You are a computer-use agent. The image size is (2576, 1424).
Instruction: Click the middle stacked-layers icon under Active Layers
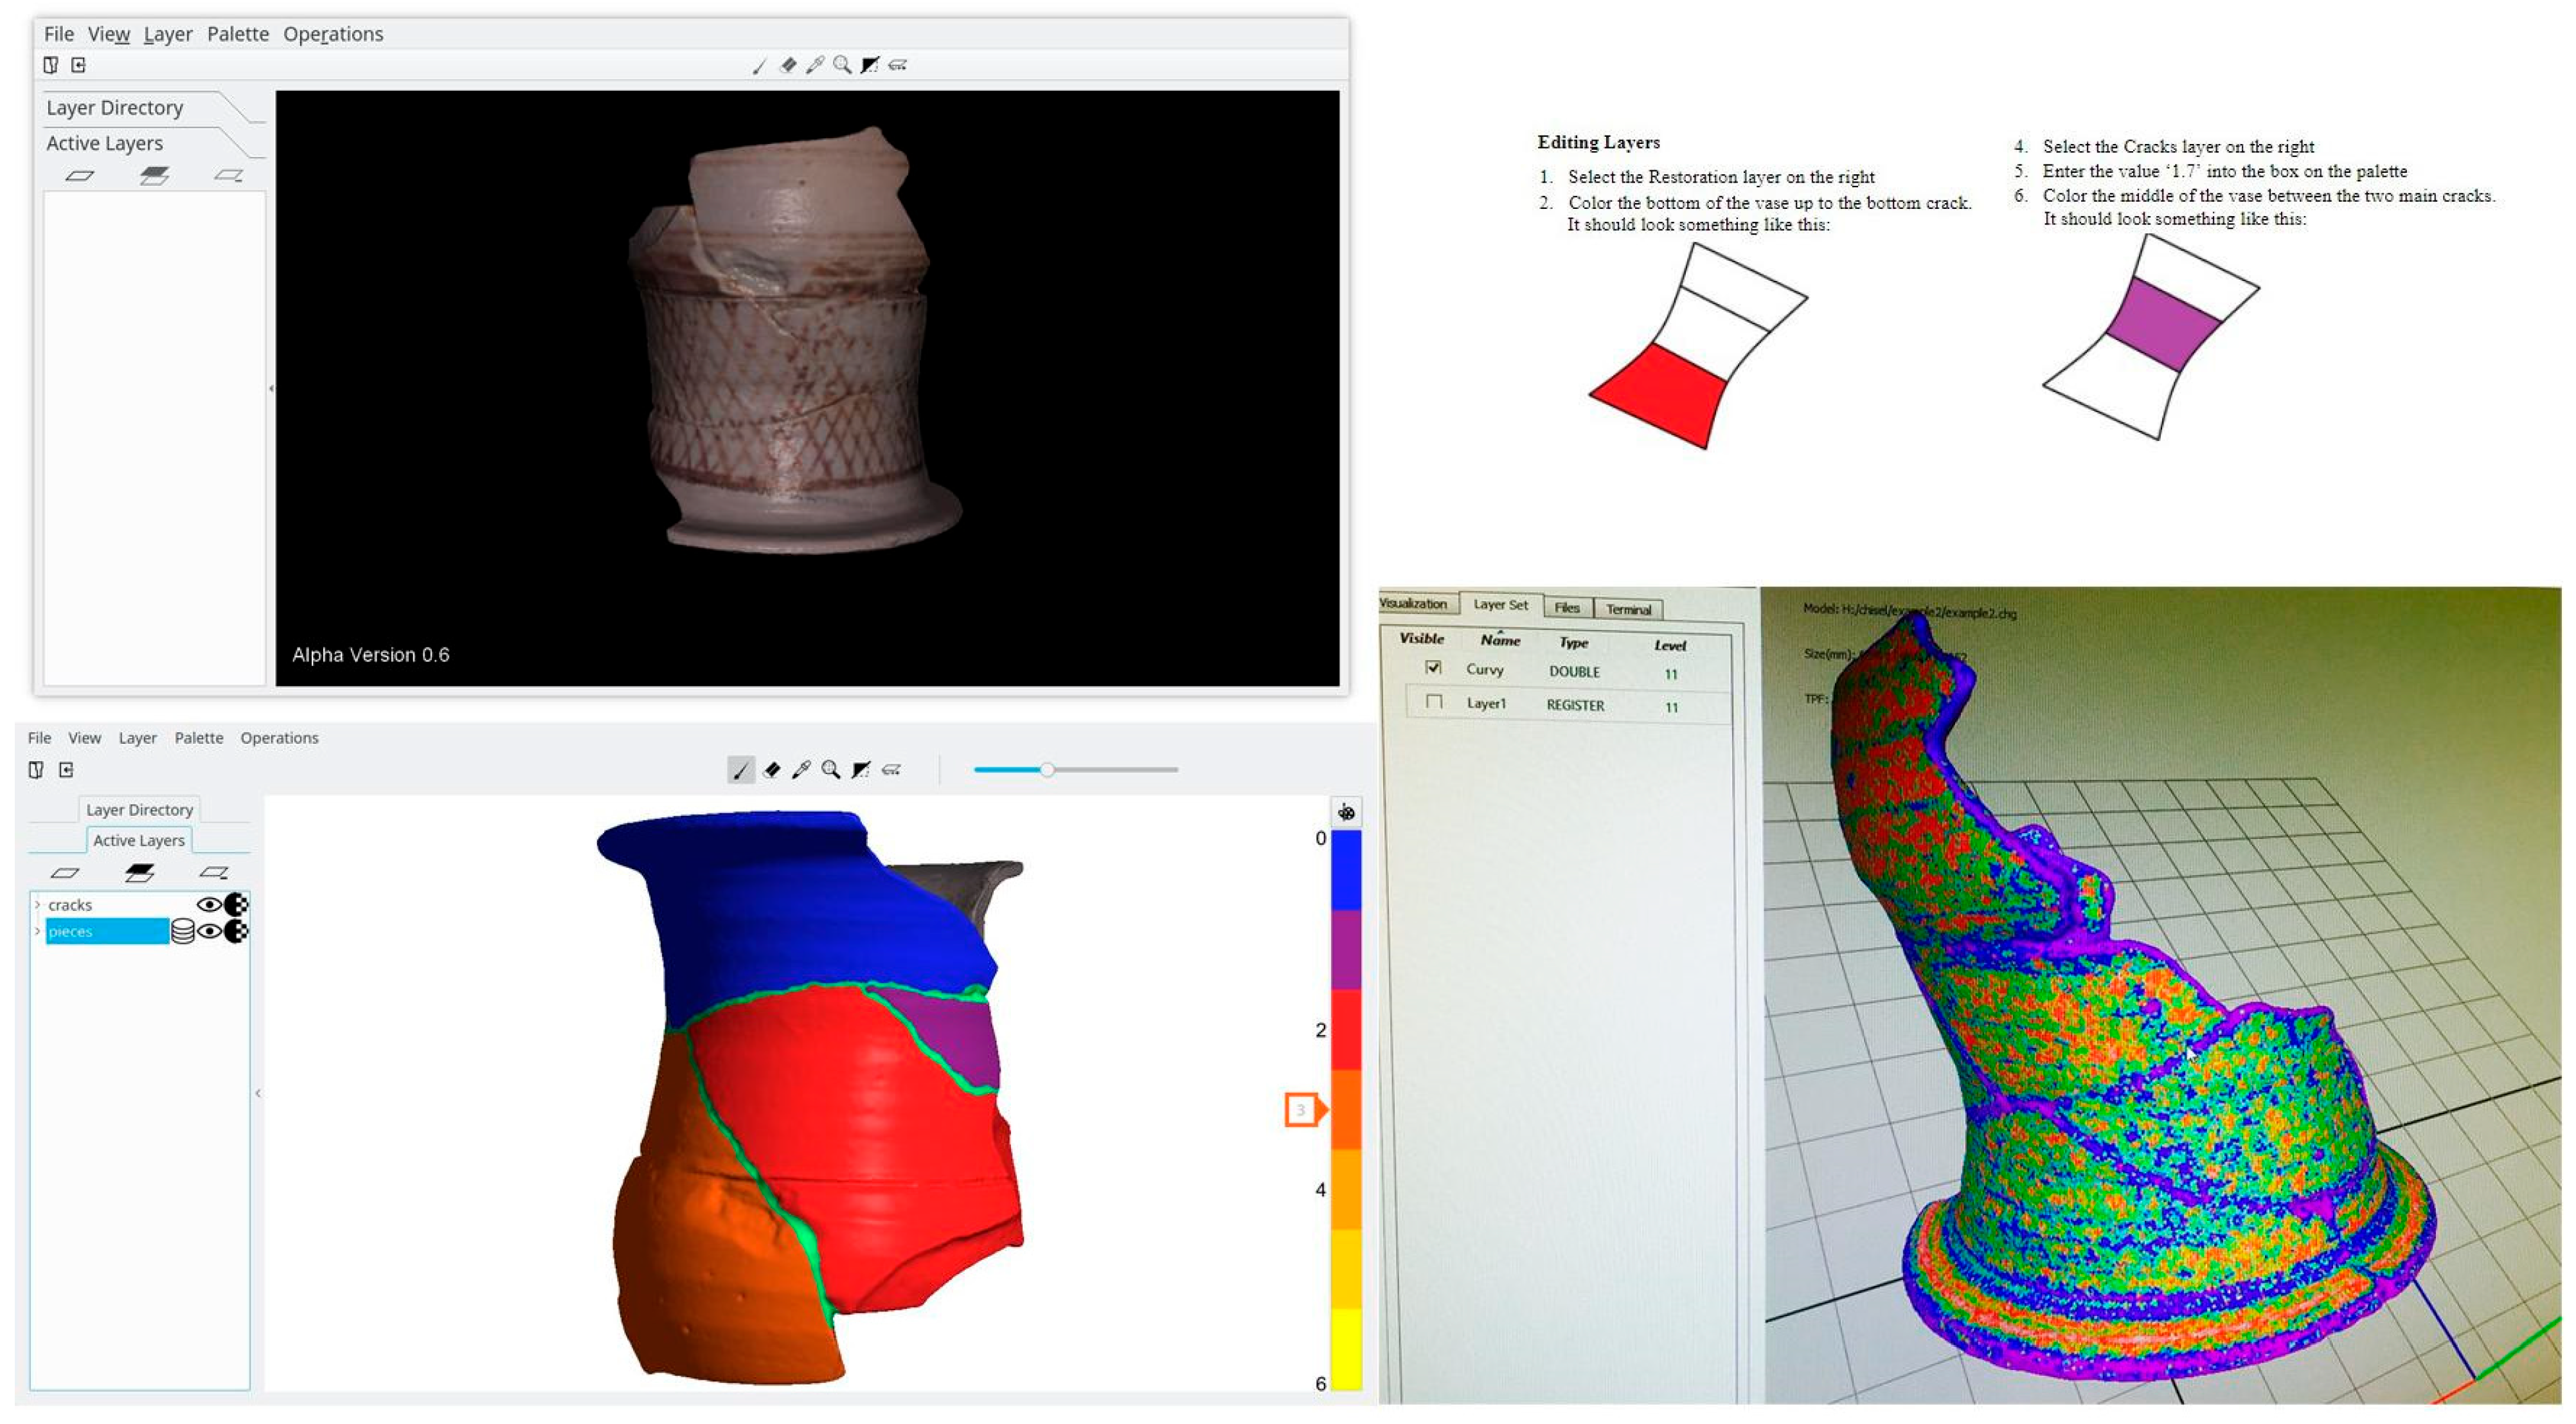[x=139, y=873]
